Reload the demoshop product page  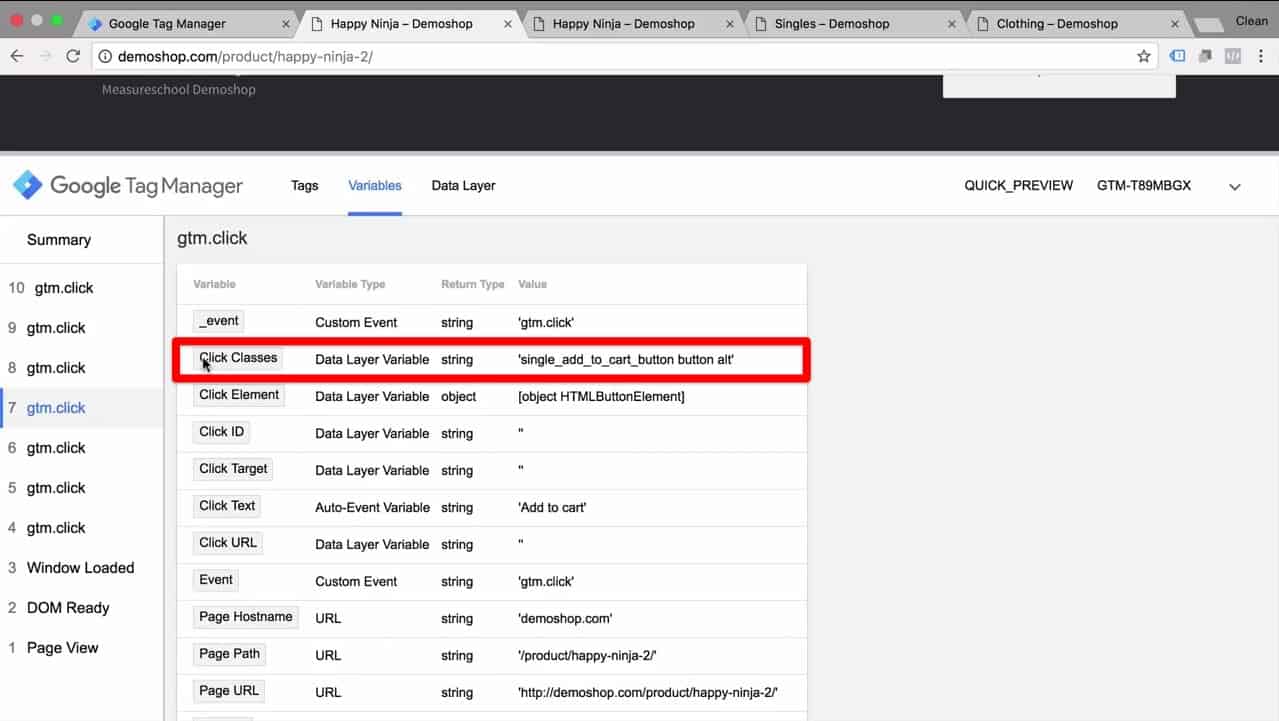pyautogui.click(x=73, y=57)
